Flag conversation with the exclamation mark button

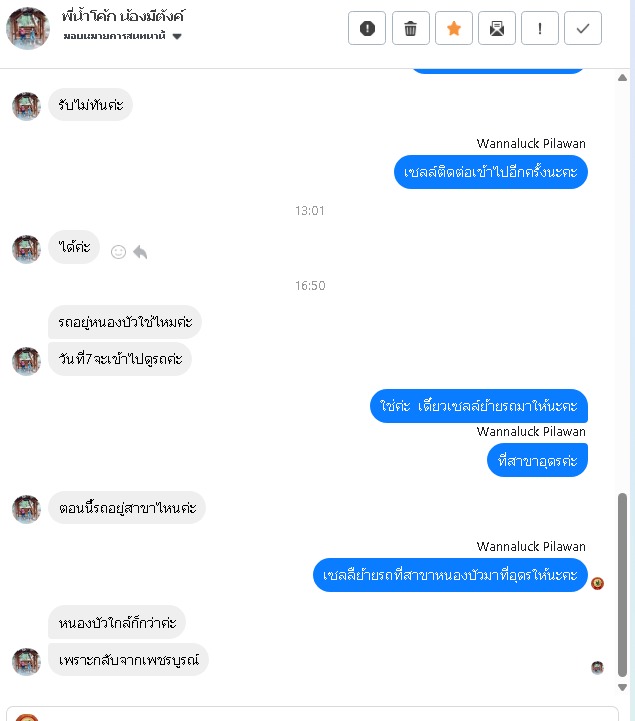pyautogui.click(x=539, y=29)
